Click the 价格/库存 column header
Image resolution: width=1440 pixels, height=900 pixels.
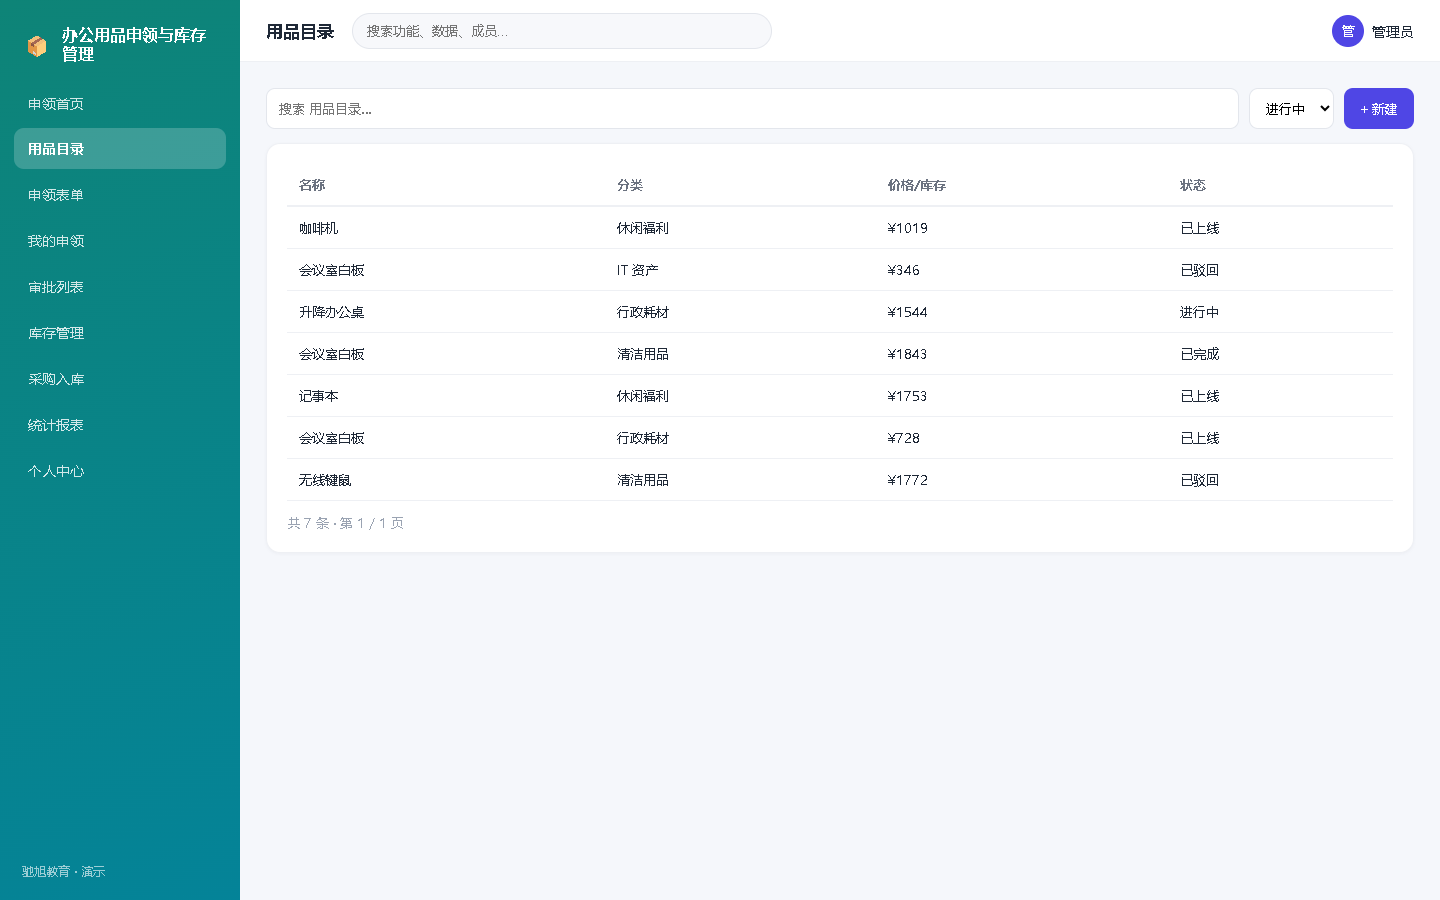tap(916, 185)
